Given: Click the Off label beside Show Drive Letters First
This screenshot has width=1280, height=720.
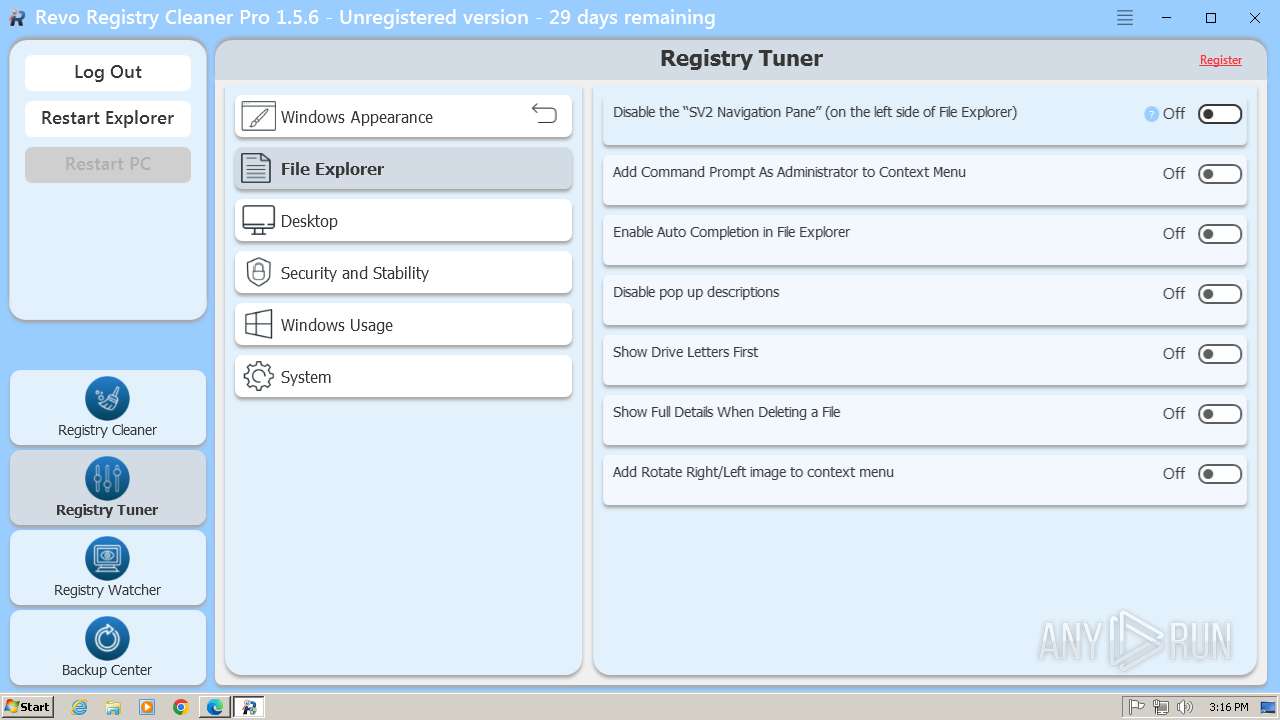Looking at the screenshot, I should (x=1174, y=354).
